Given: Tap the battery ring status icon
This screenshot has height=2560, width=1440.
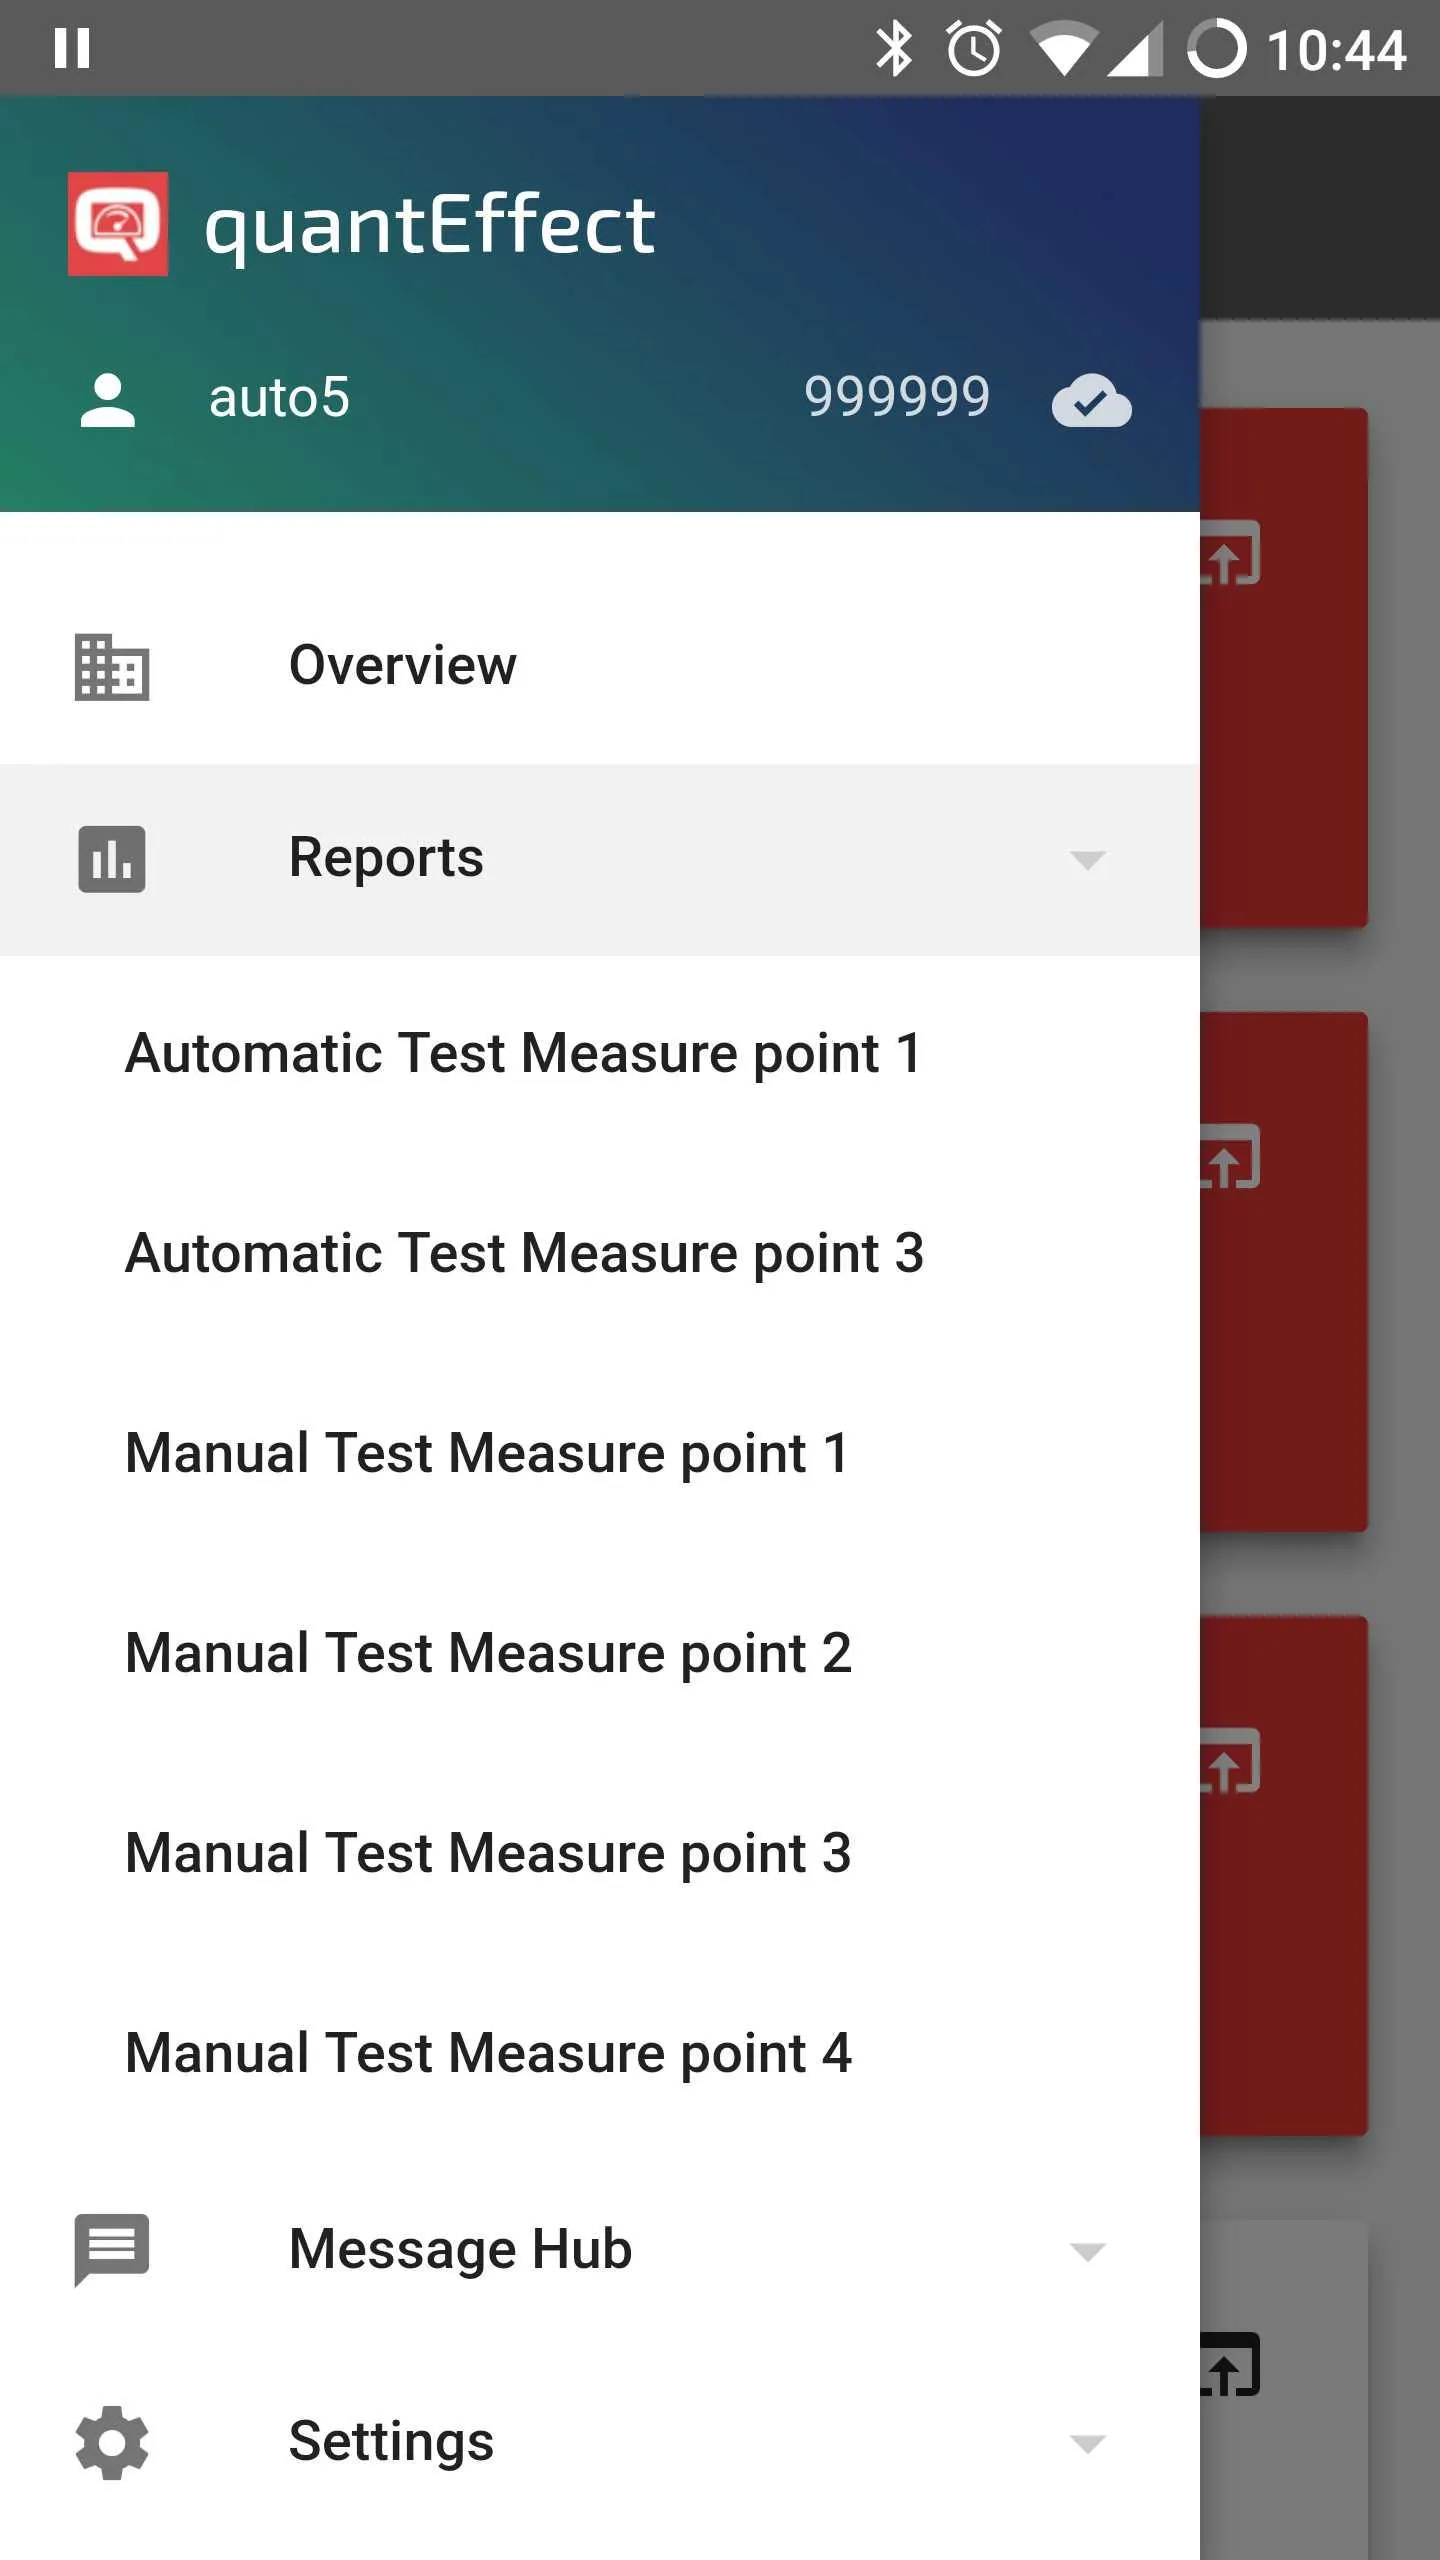Looking at the screenshot, I should pyautogui.click(x=1216, y=48).
